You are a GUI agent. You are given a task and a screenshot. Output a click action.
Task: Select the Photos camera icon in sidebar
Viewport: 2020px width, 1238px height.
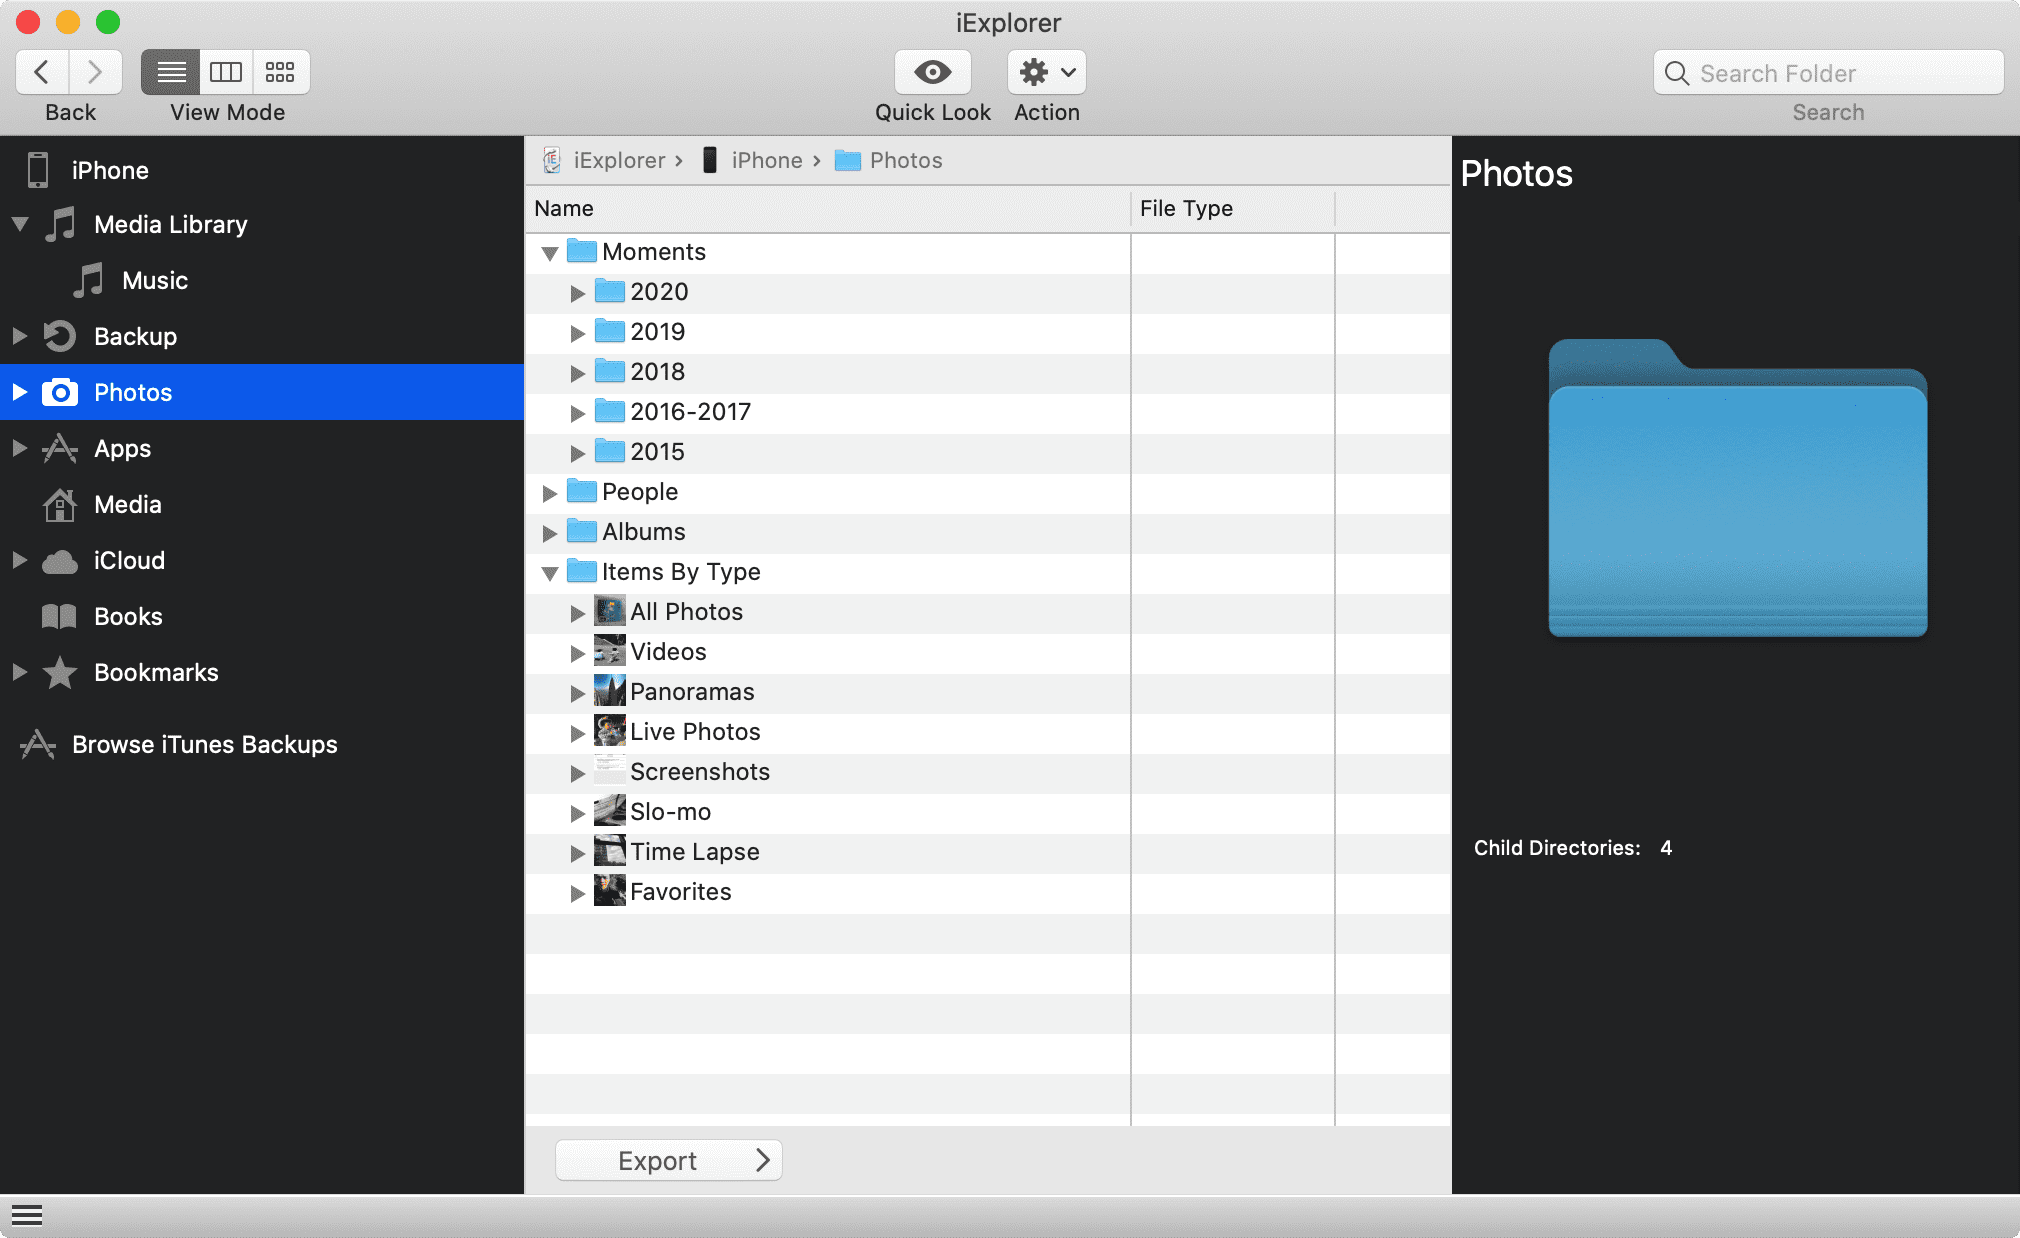pos(60,392)
